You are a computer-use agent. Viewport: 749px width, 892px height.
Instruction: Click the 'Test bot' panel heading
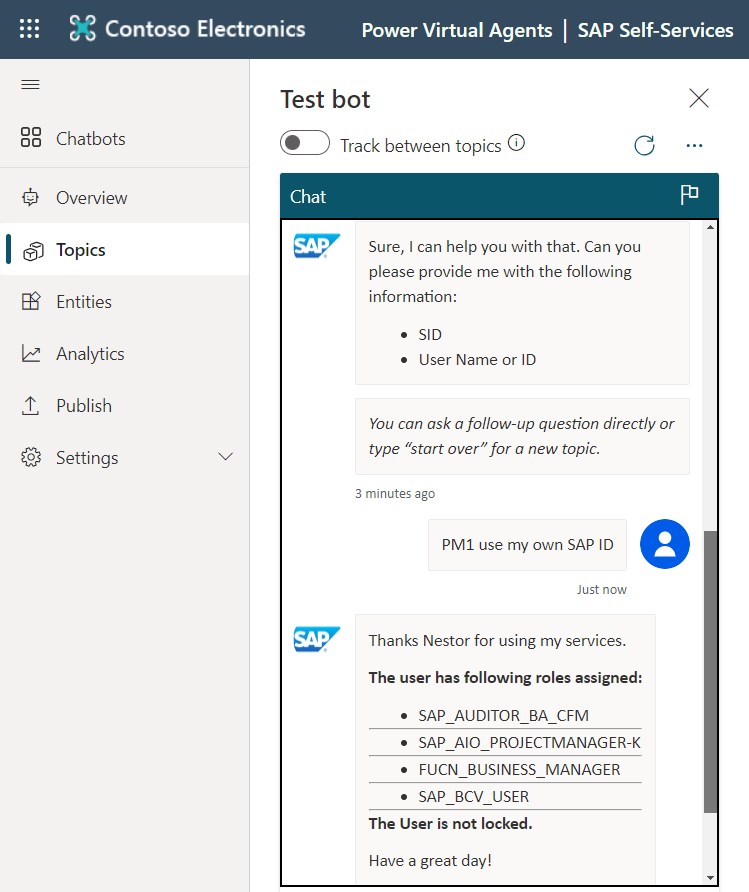pos(325,99)
